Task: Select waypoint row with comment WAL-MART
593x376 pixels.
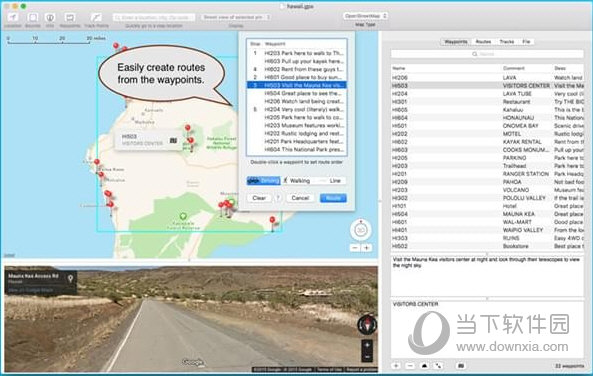Action: pyautogui.click(x=487, y=222)
